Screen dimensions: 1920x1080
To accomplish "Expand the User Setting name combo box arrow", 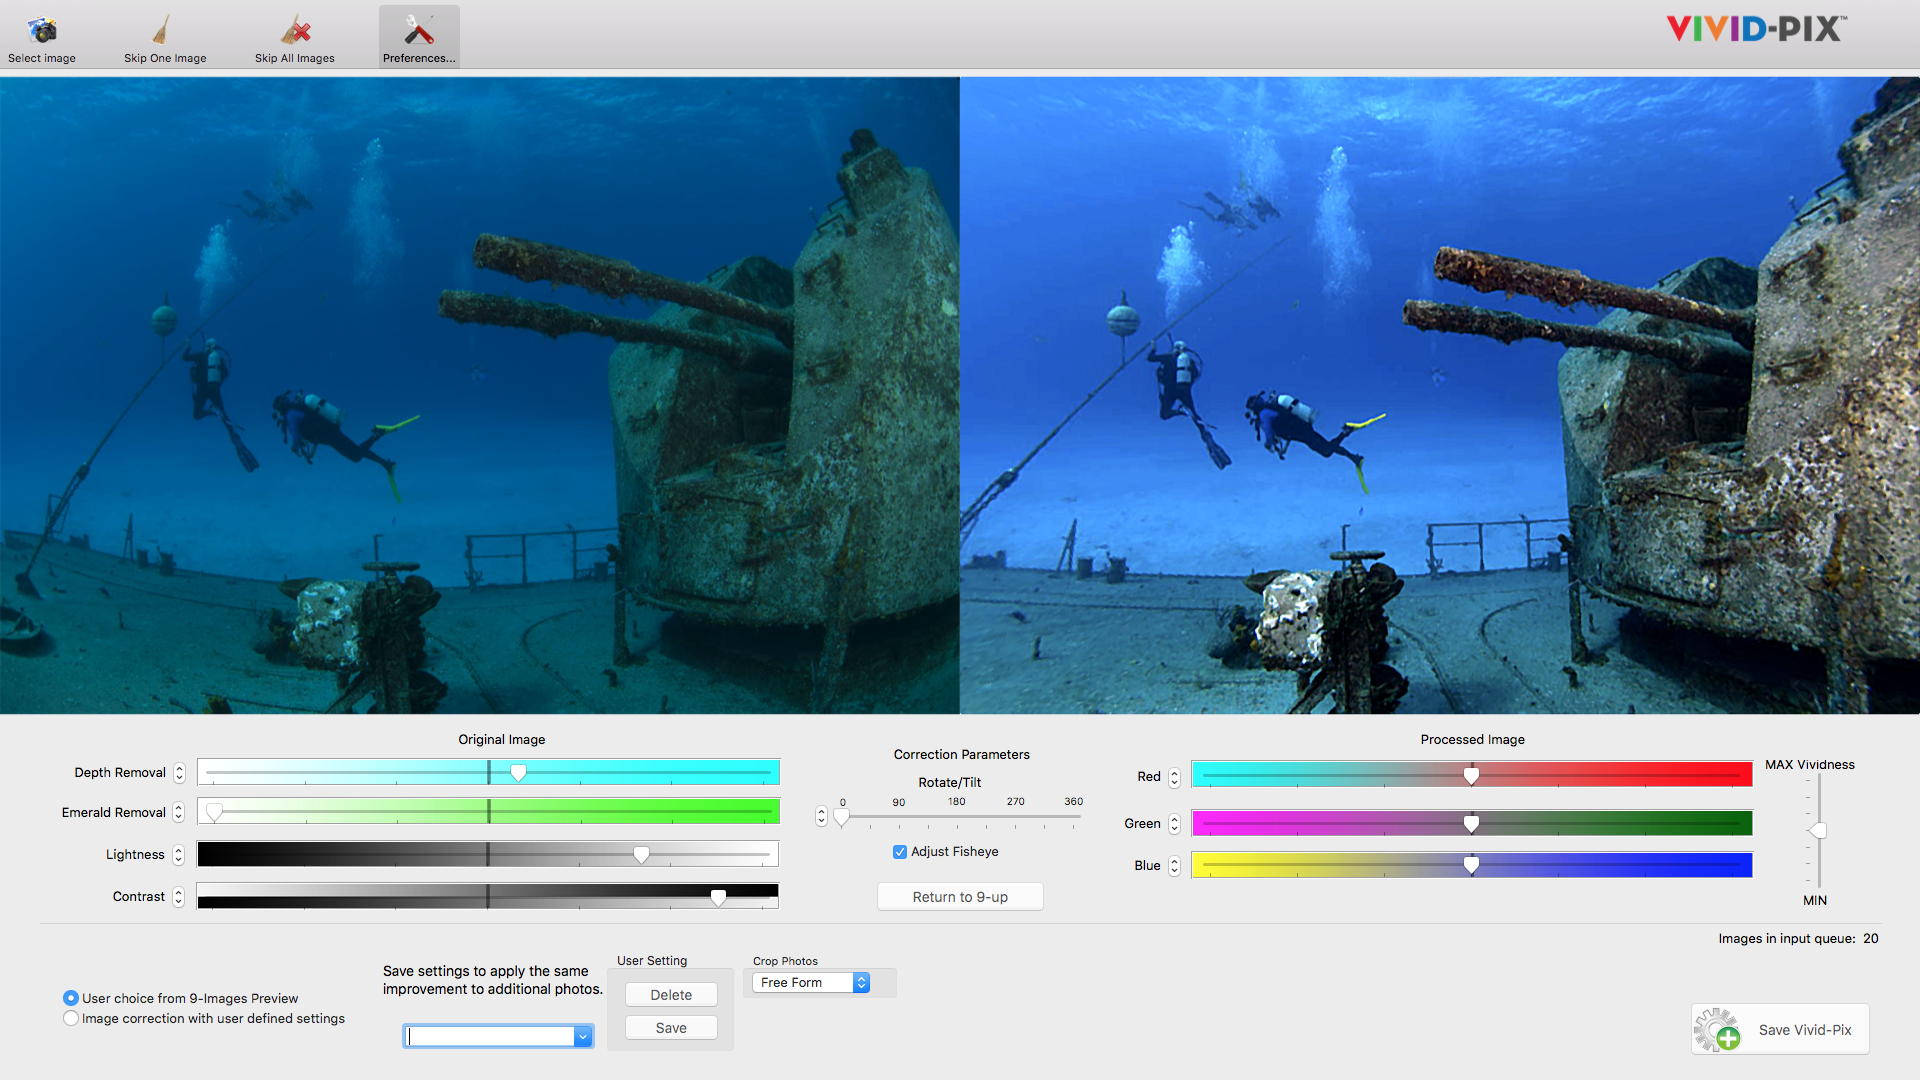I will [x=582, y=1037].
